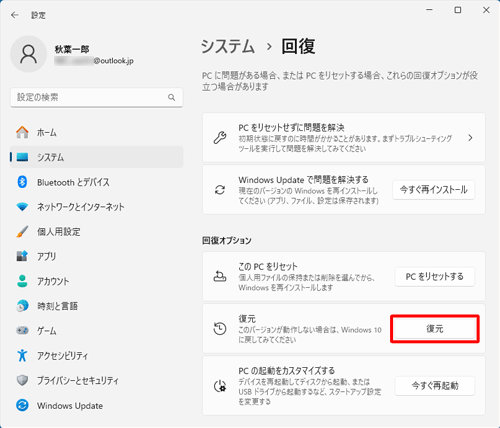
Task: Click the Bluetooth icon in sidebar
Action: (x=22, y=182)
